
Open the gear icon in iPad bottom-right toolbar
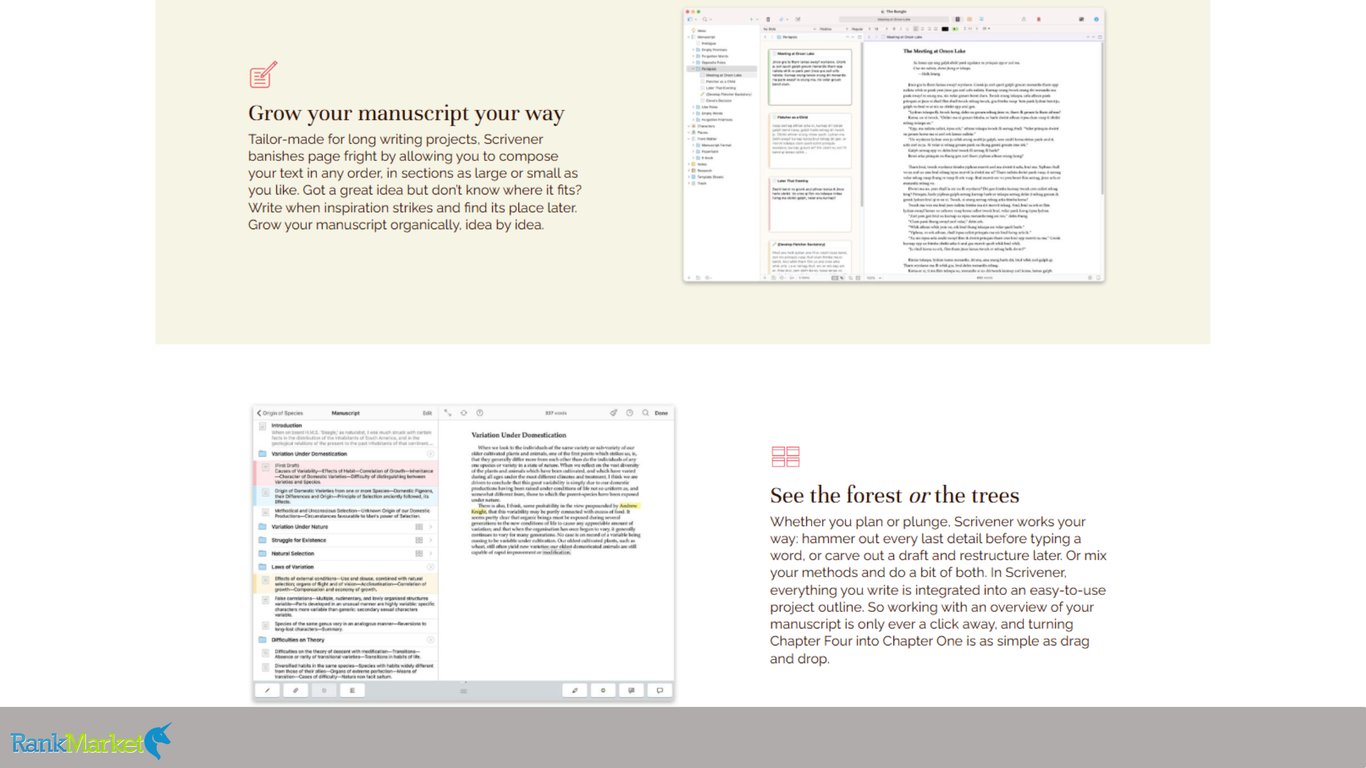[603, 690]
